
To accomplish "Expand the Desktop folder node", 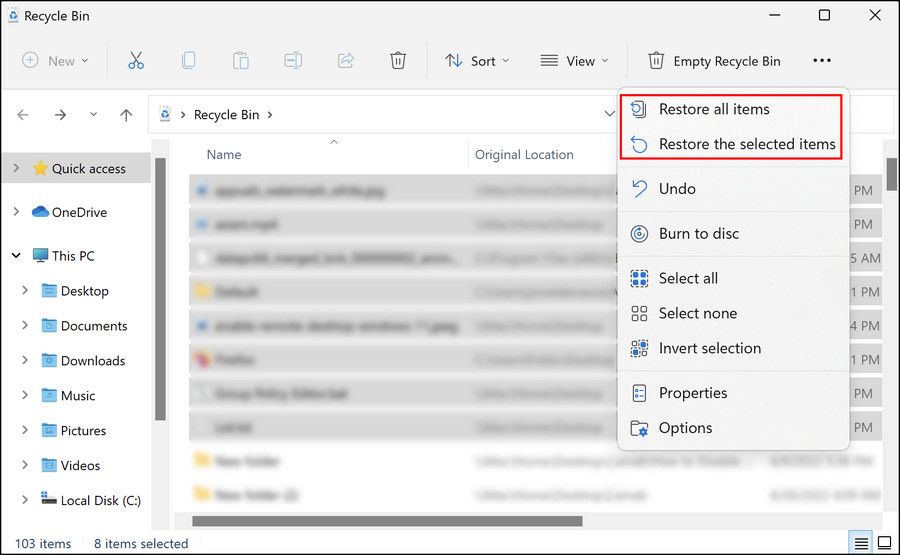I will pyautogui.click(x=25, y=290).
